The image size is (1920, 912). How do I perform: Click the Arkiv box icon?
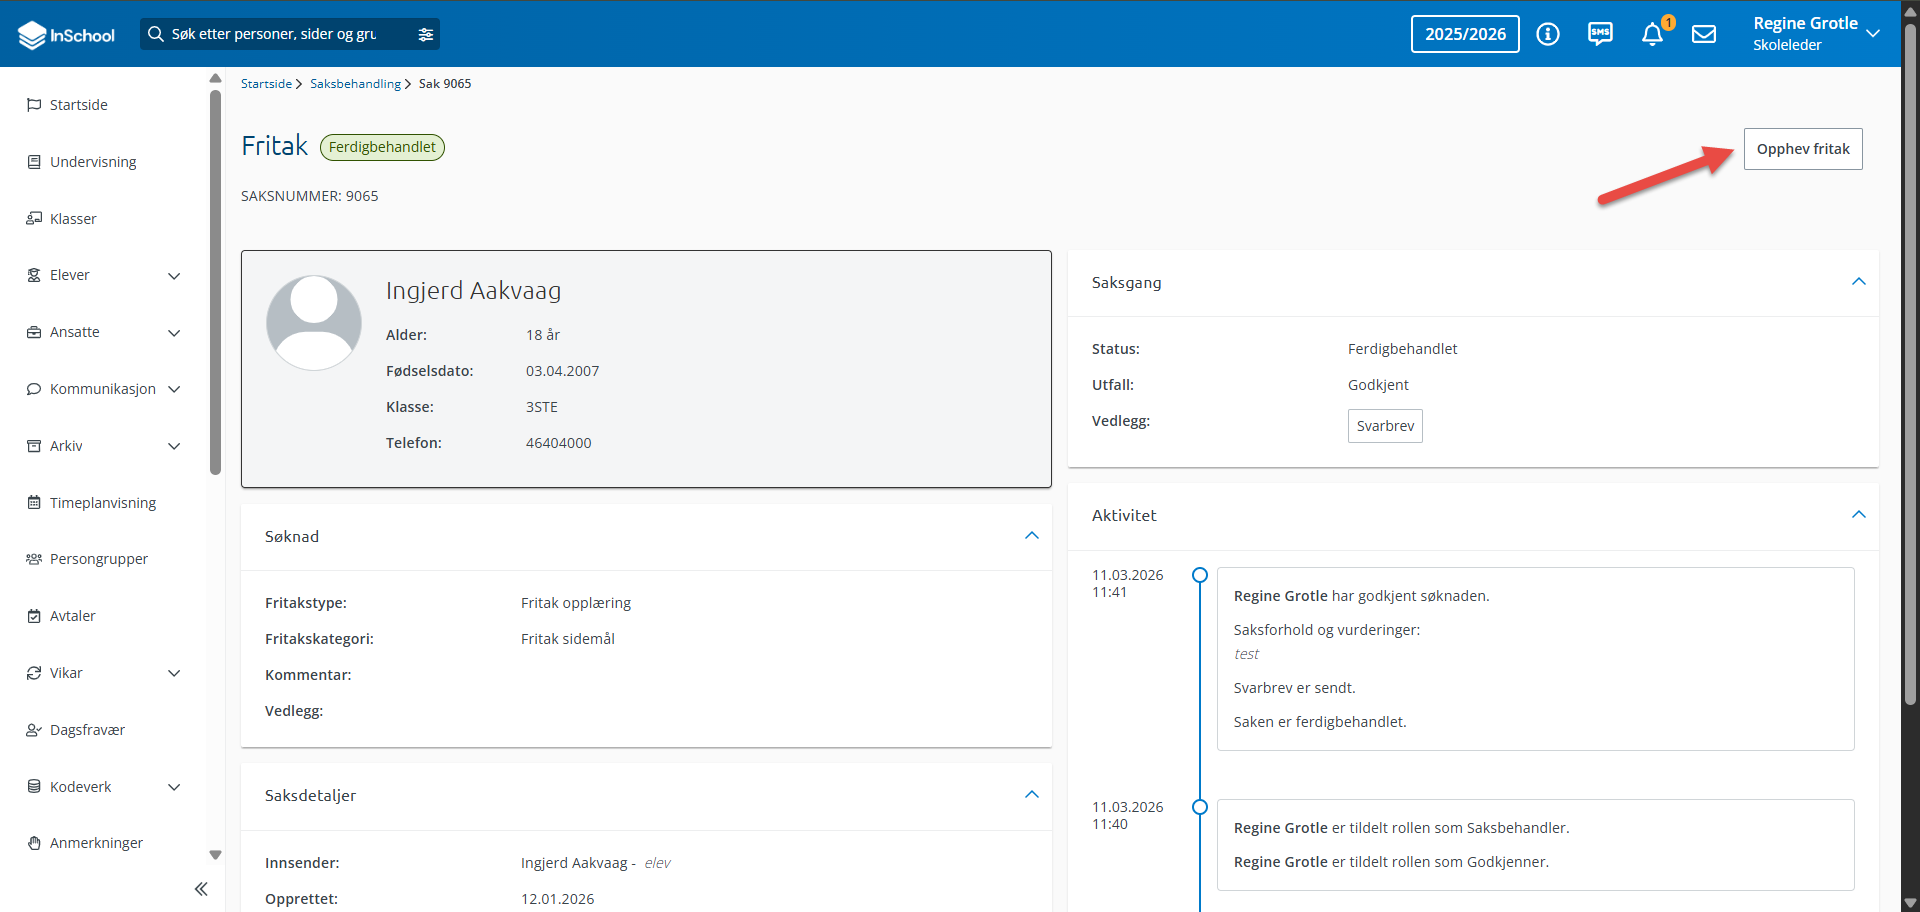click(34, 446)
